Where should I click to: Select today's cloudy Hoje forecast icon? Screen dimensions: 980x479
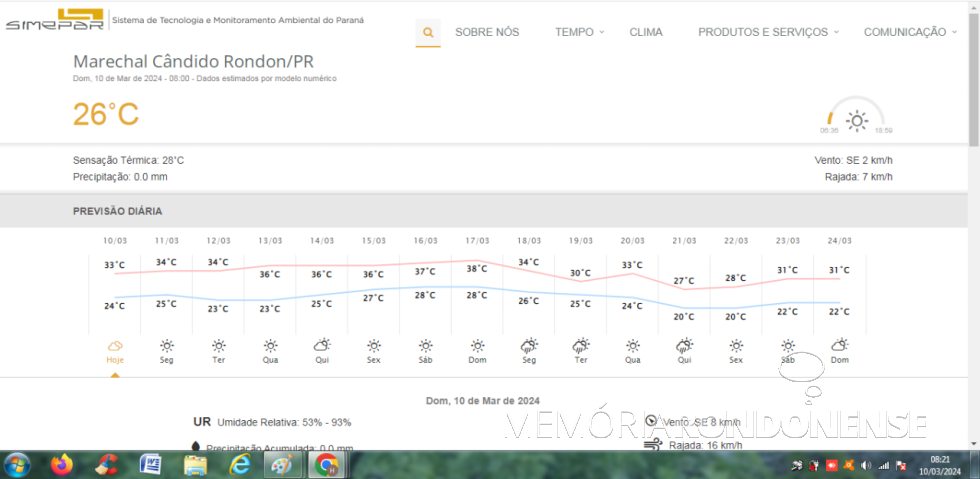pyautogui.click(x=115, y=345)
